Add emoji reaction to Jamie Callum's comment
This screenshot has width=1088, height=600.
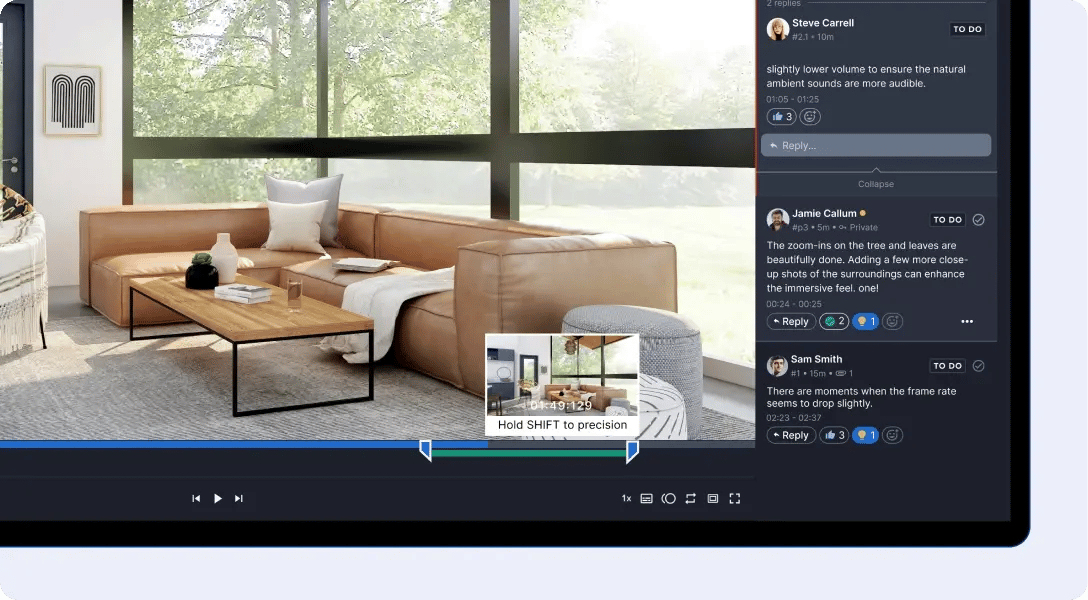893,322
